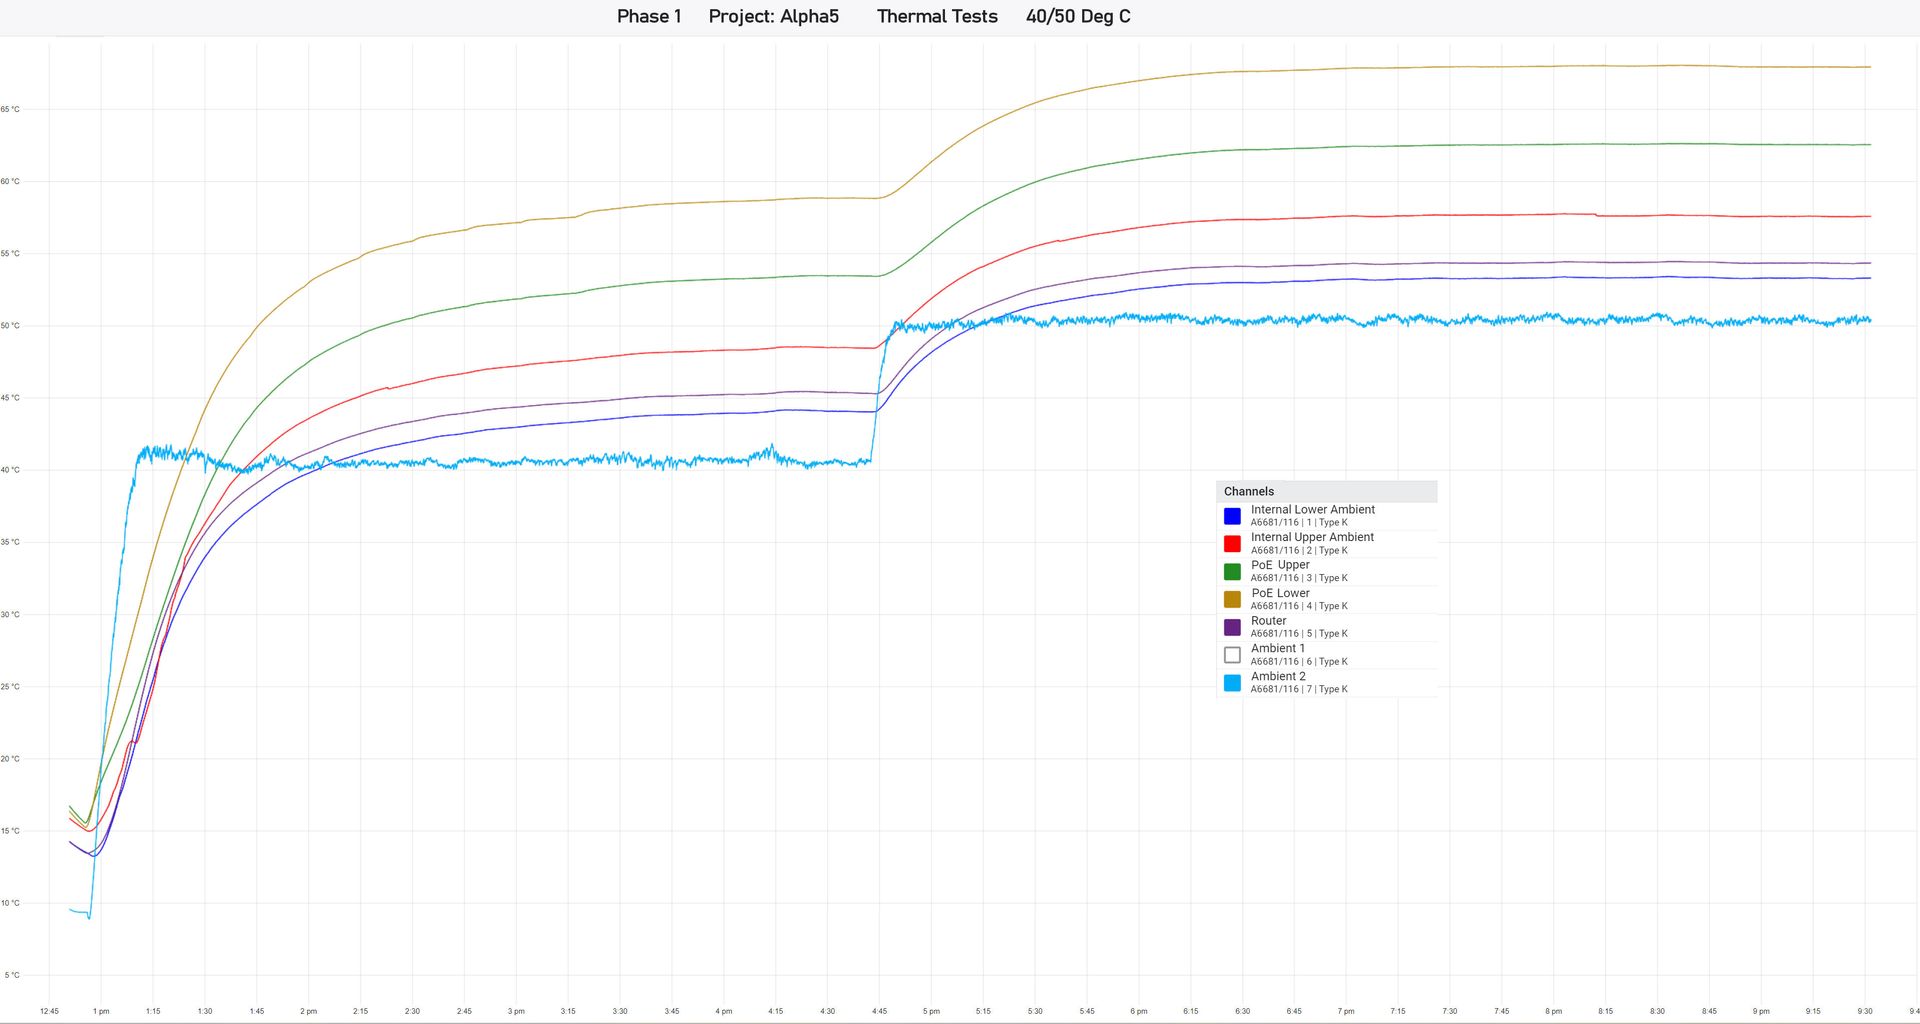Click "A6681/116 | 5 | Type K" under Router

pyautogui.click(x=1300, y=633)
